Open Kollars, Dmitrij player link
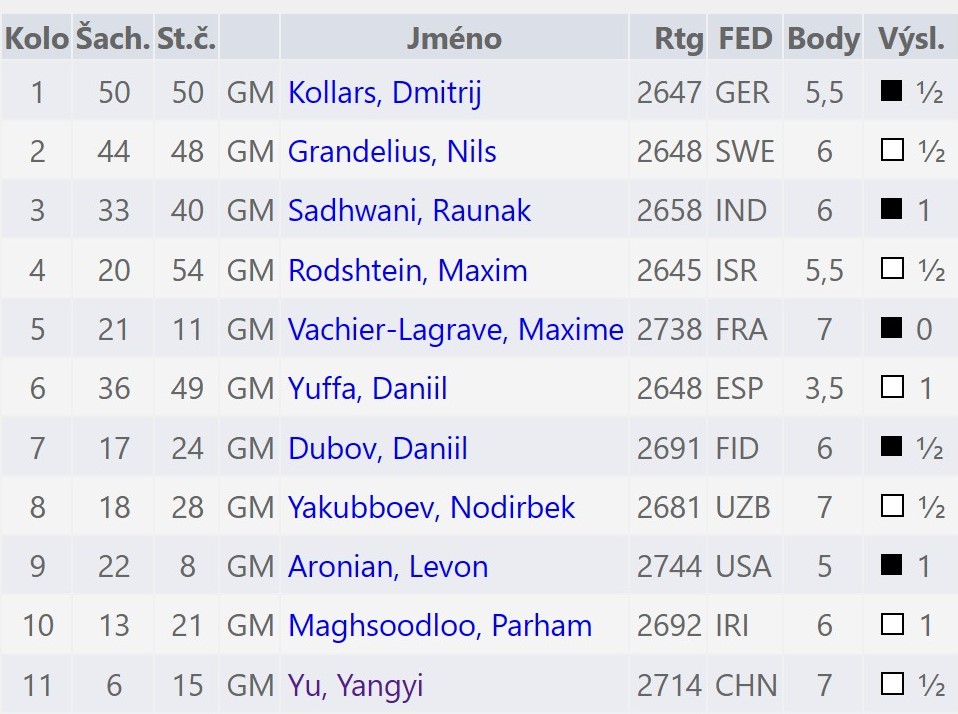 tap(384, 93)
